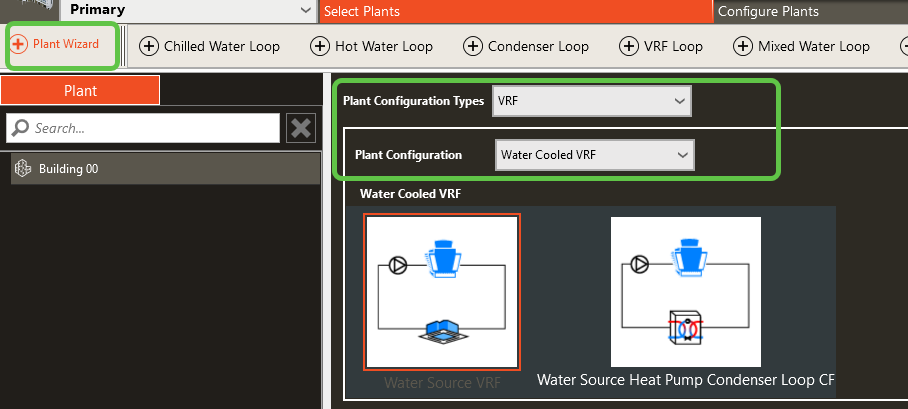Switch to Select Plants step
Image resolution: width=908 pixels, height=409 pixels.
tap(515, 12)
